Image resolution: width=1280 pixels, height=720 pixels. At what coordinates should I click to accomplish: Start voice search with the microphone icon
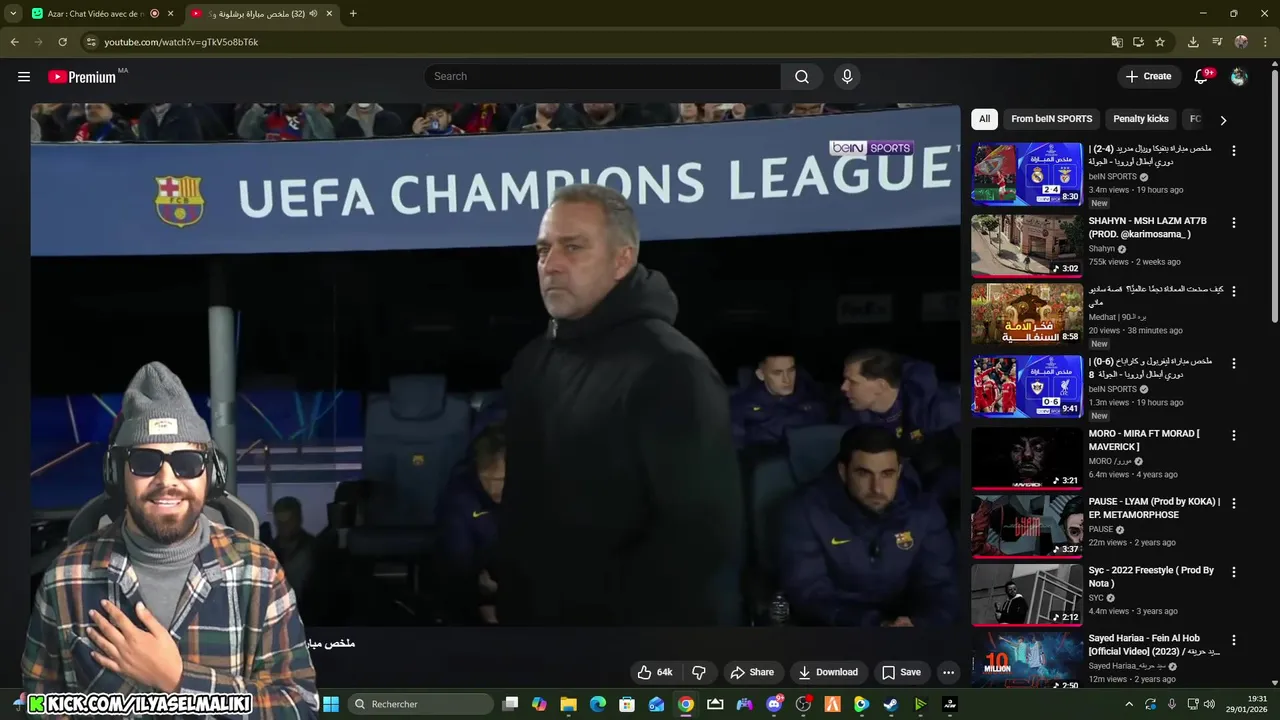847,77
